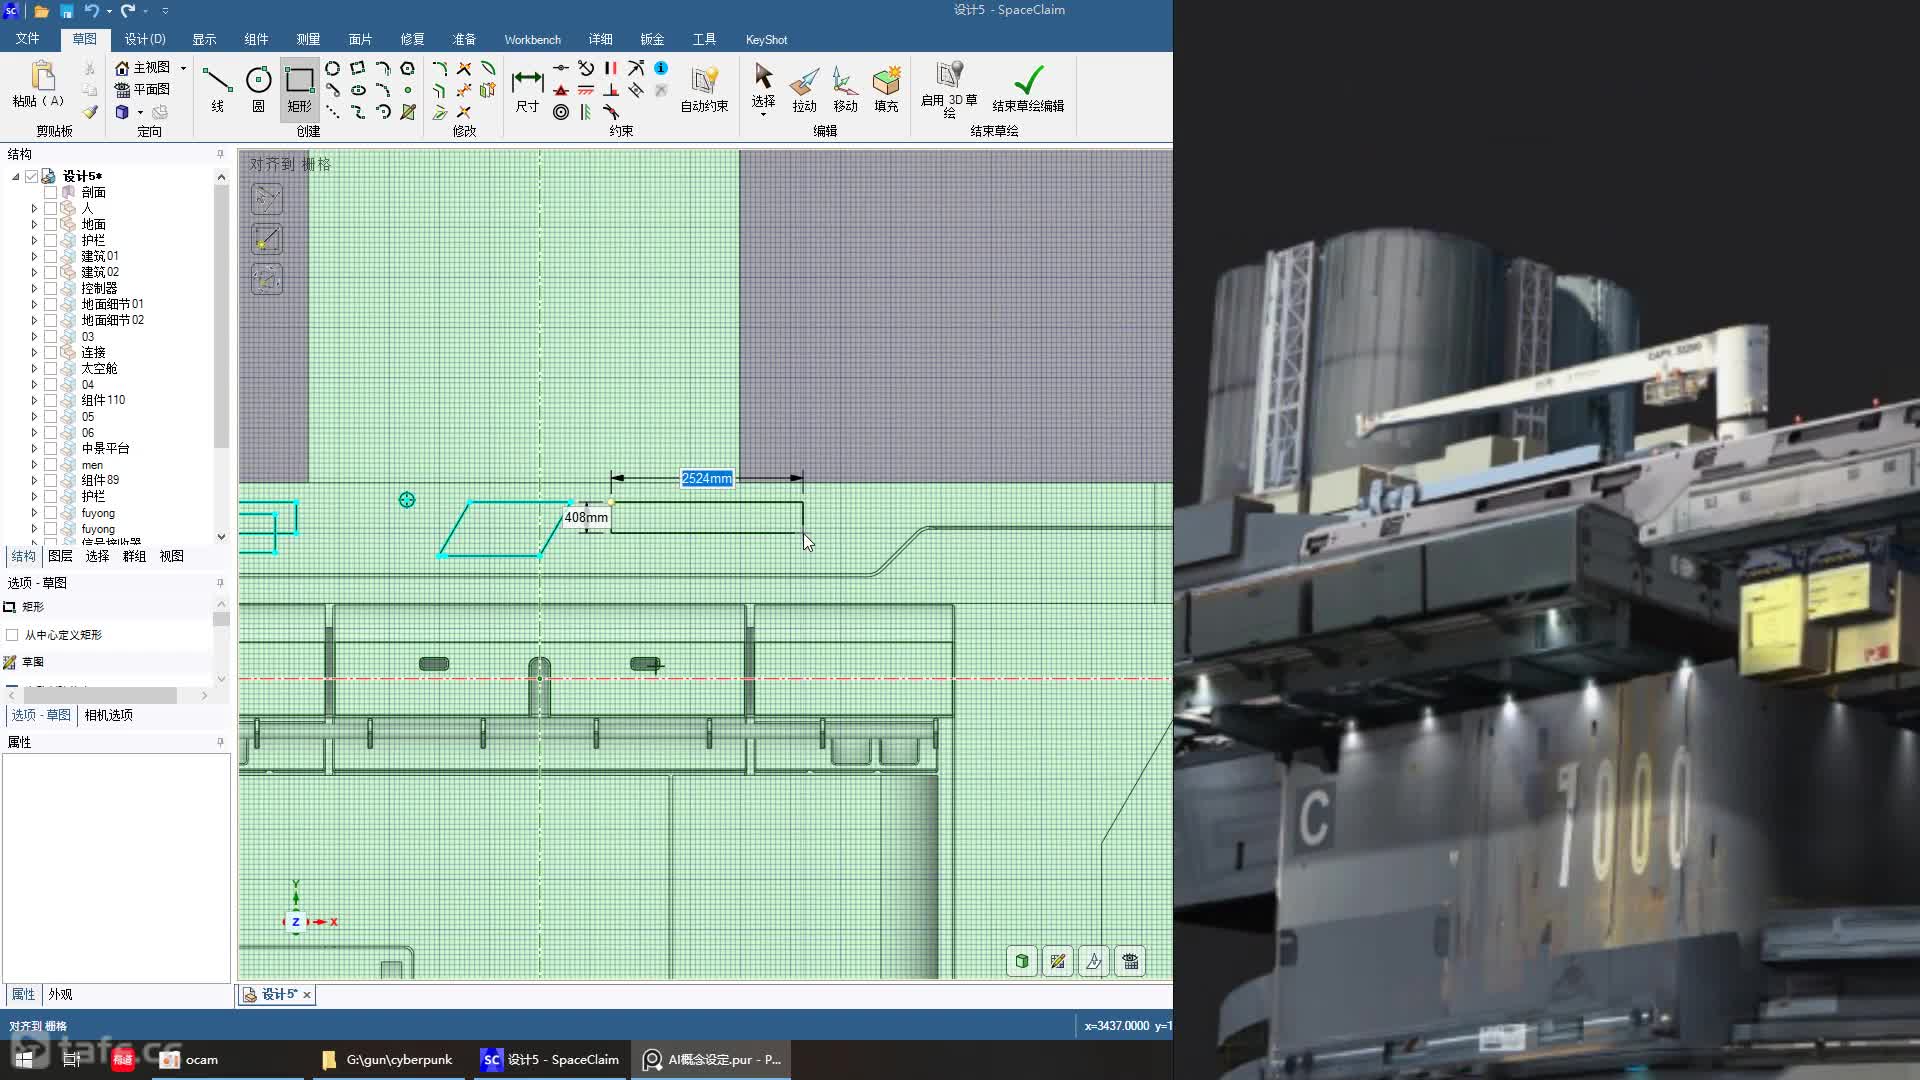1920x1080 pixels.
Task: Click Paste (粘贴) in clipboard group
Action: (38, 84)
